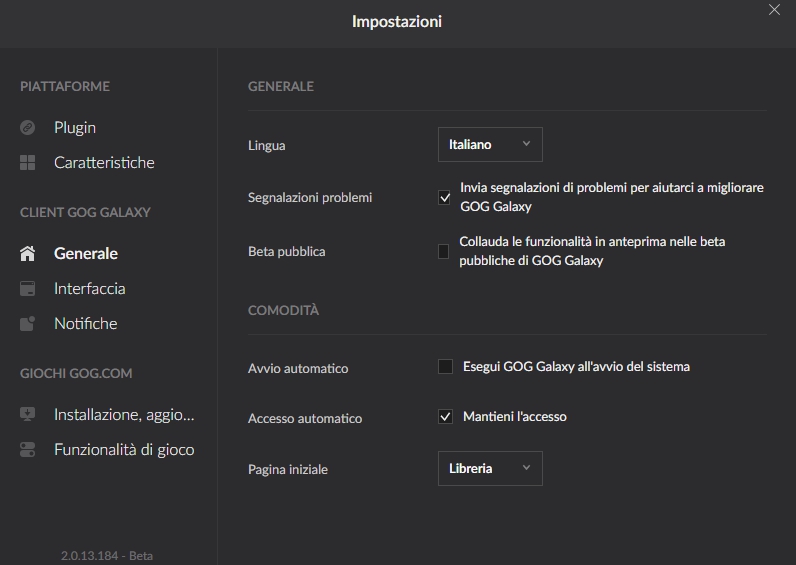Click 'Esegui GOG Galaxy all'avvio del sistema' label
The image size is (796, 565).
tap(576, 367)
